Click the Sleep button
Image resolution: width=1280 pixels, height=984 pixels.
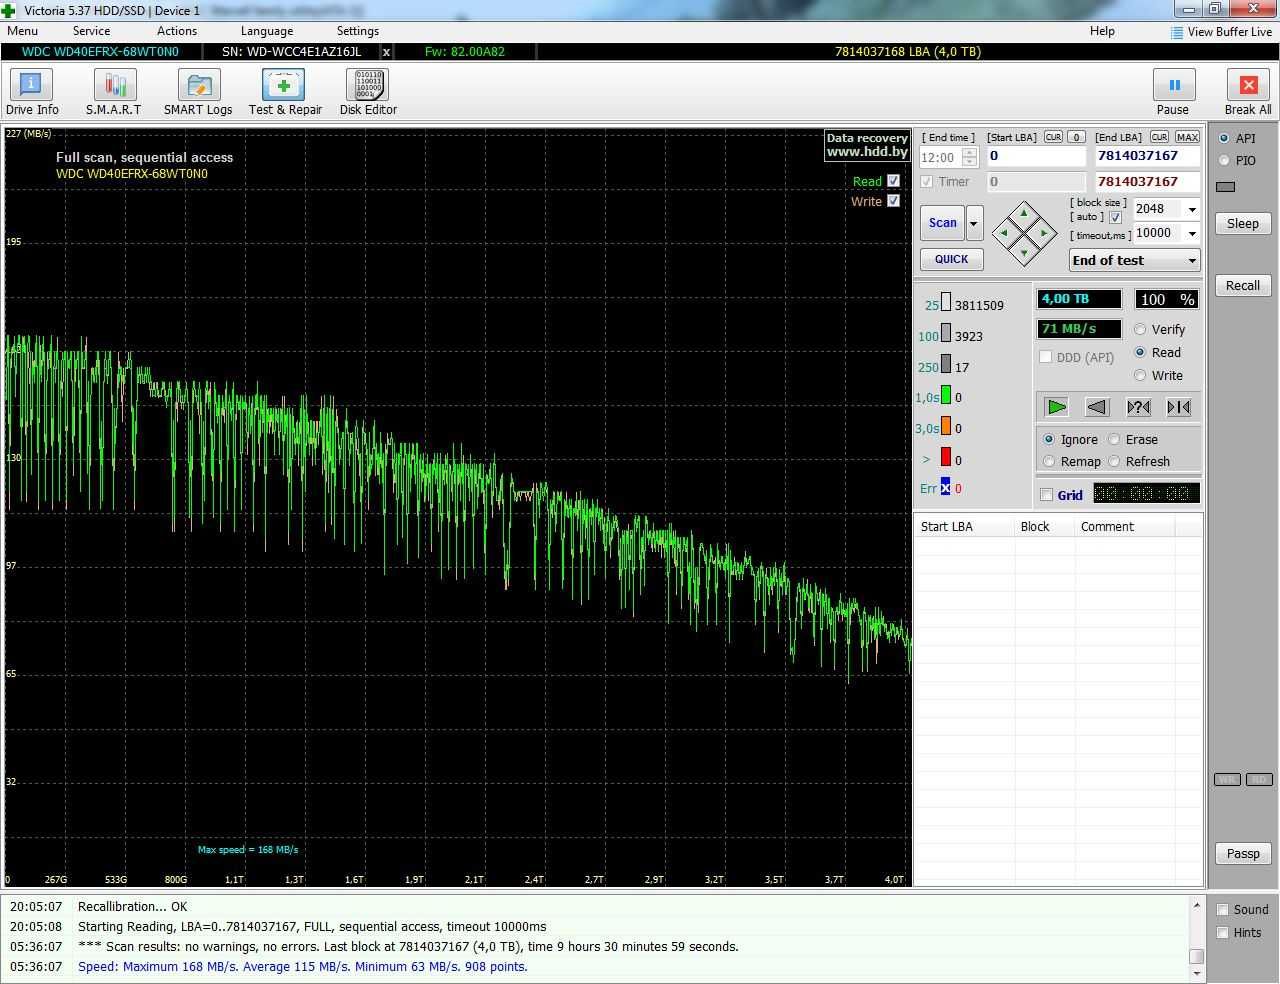pos(1243,223)
